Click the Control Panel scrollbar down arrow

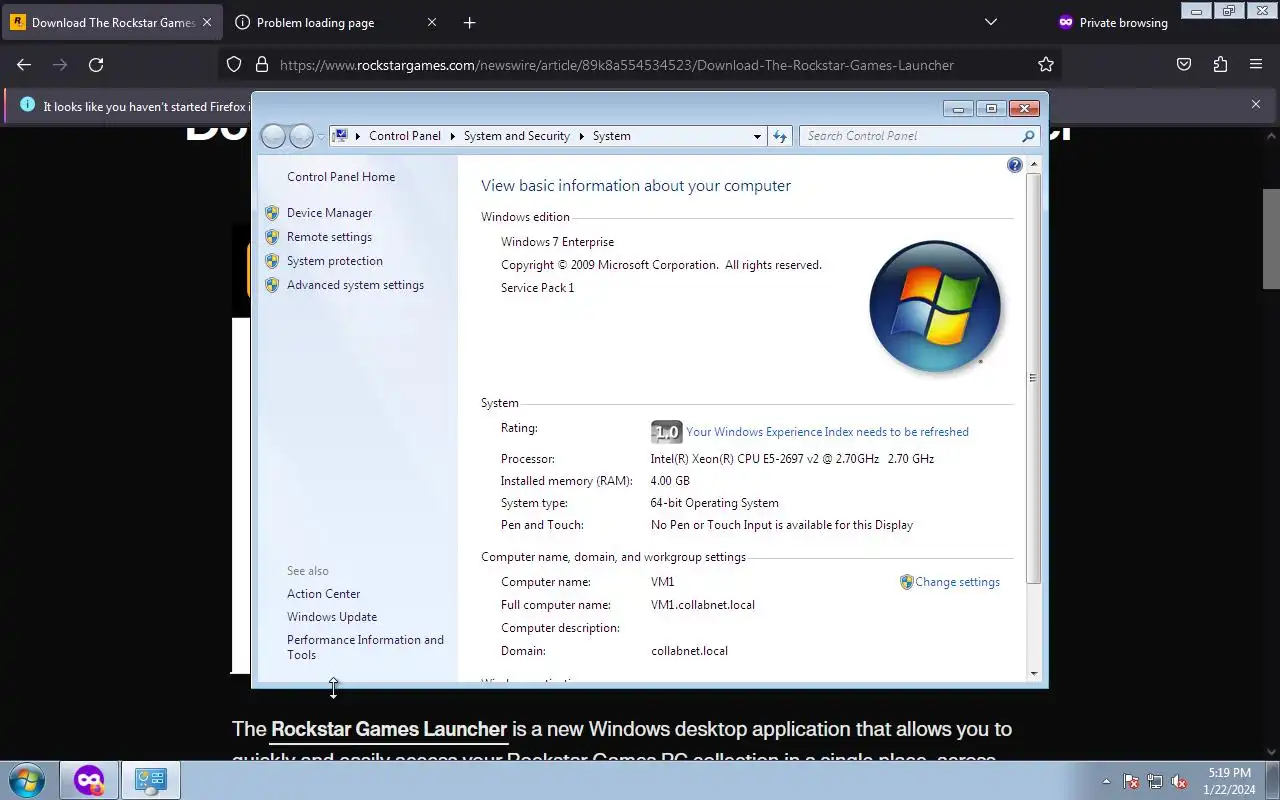pos(1034,674)
